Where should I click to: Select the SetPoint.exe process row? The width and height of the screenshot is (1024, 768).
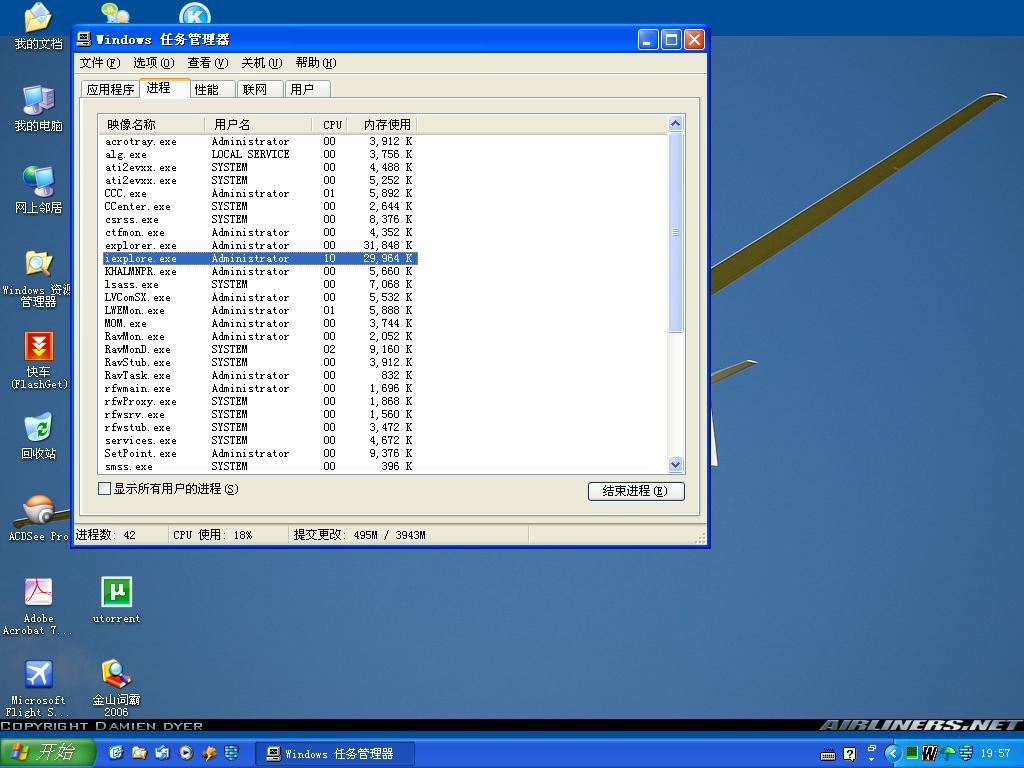260,453
